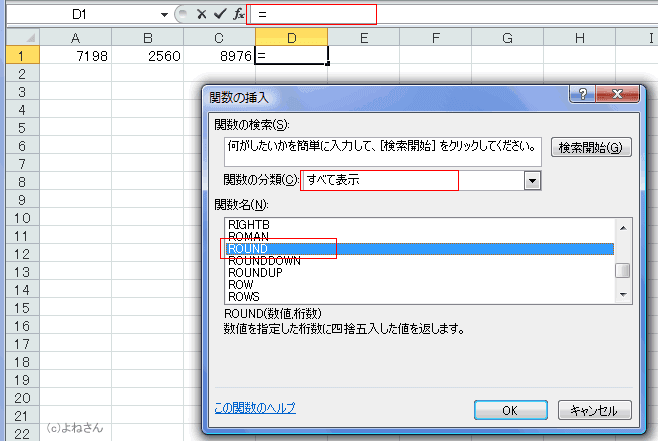Select column B header

click(x=147, y=38)
